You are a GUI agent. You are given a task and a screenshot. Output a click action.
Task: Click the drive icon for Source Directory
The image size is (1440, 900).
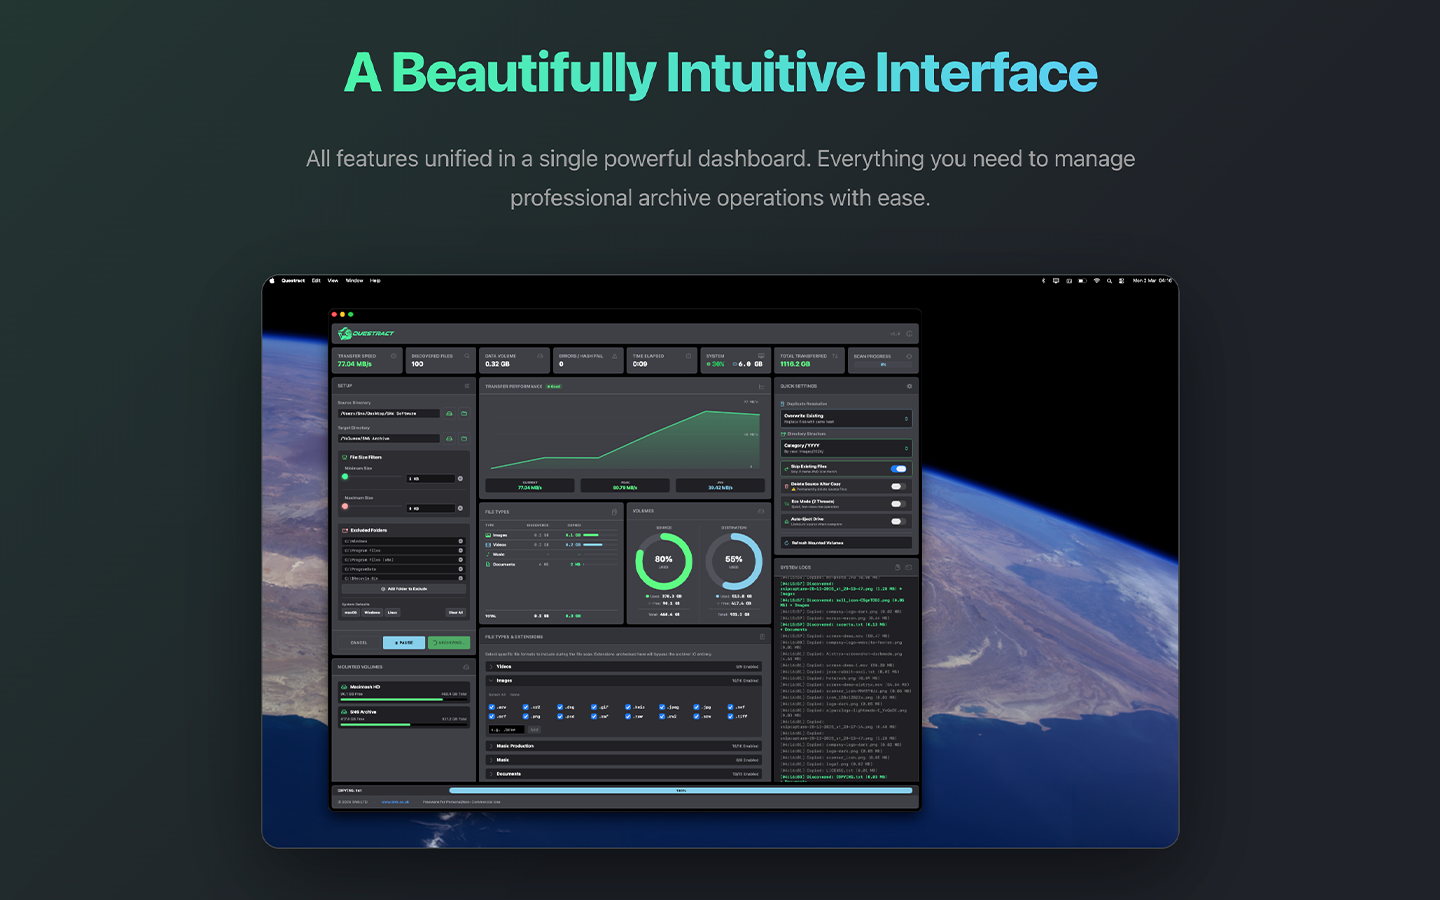[449, 413]
